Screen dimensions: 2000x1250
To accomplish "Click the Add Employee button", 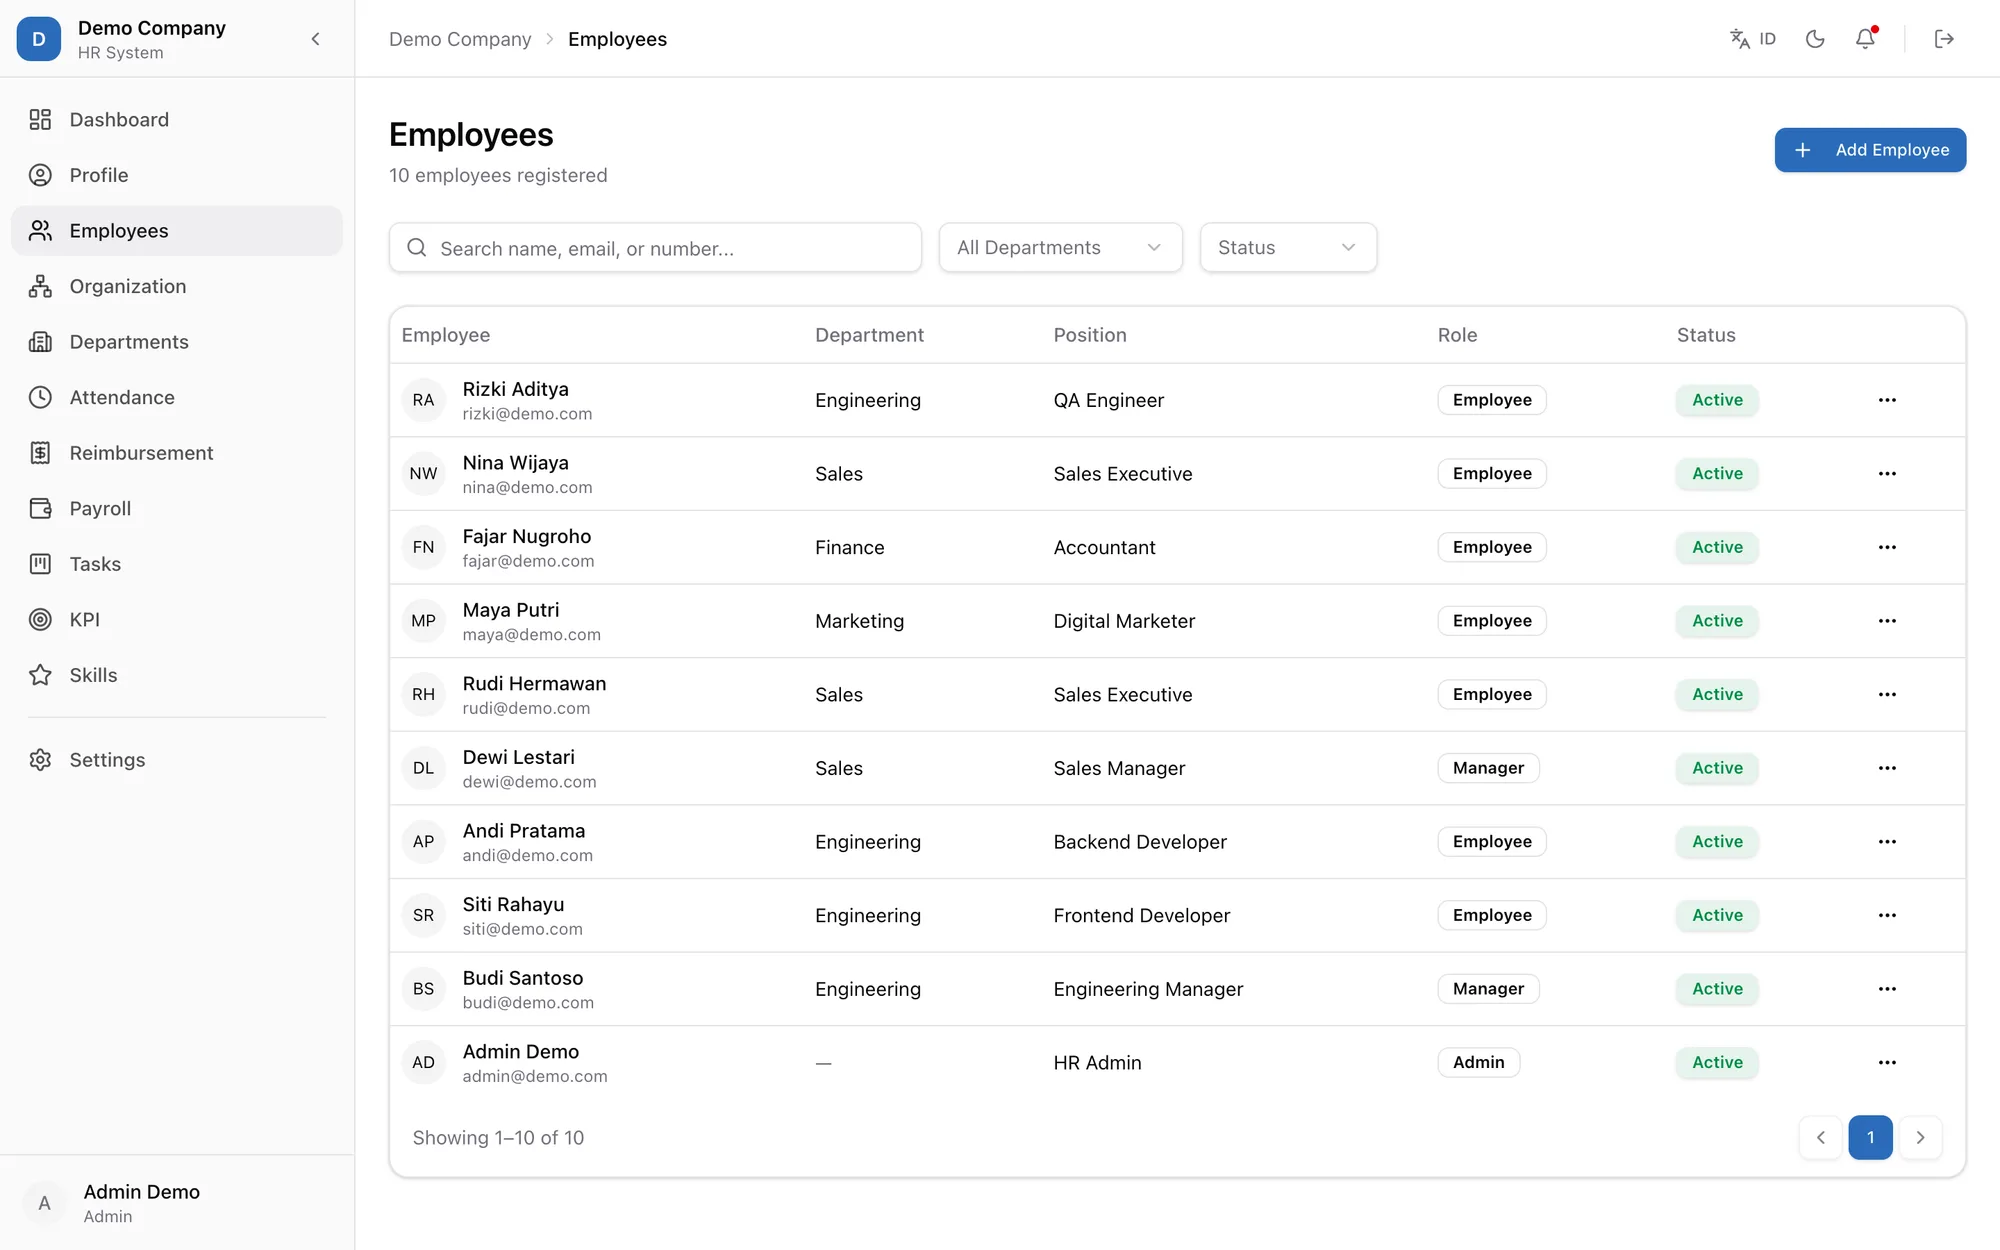I will point(1870,150).
